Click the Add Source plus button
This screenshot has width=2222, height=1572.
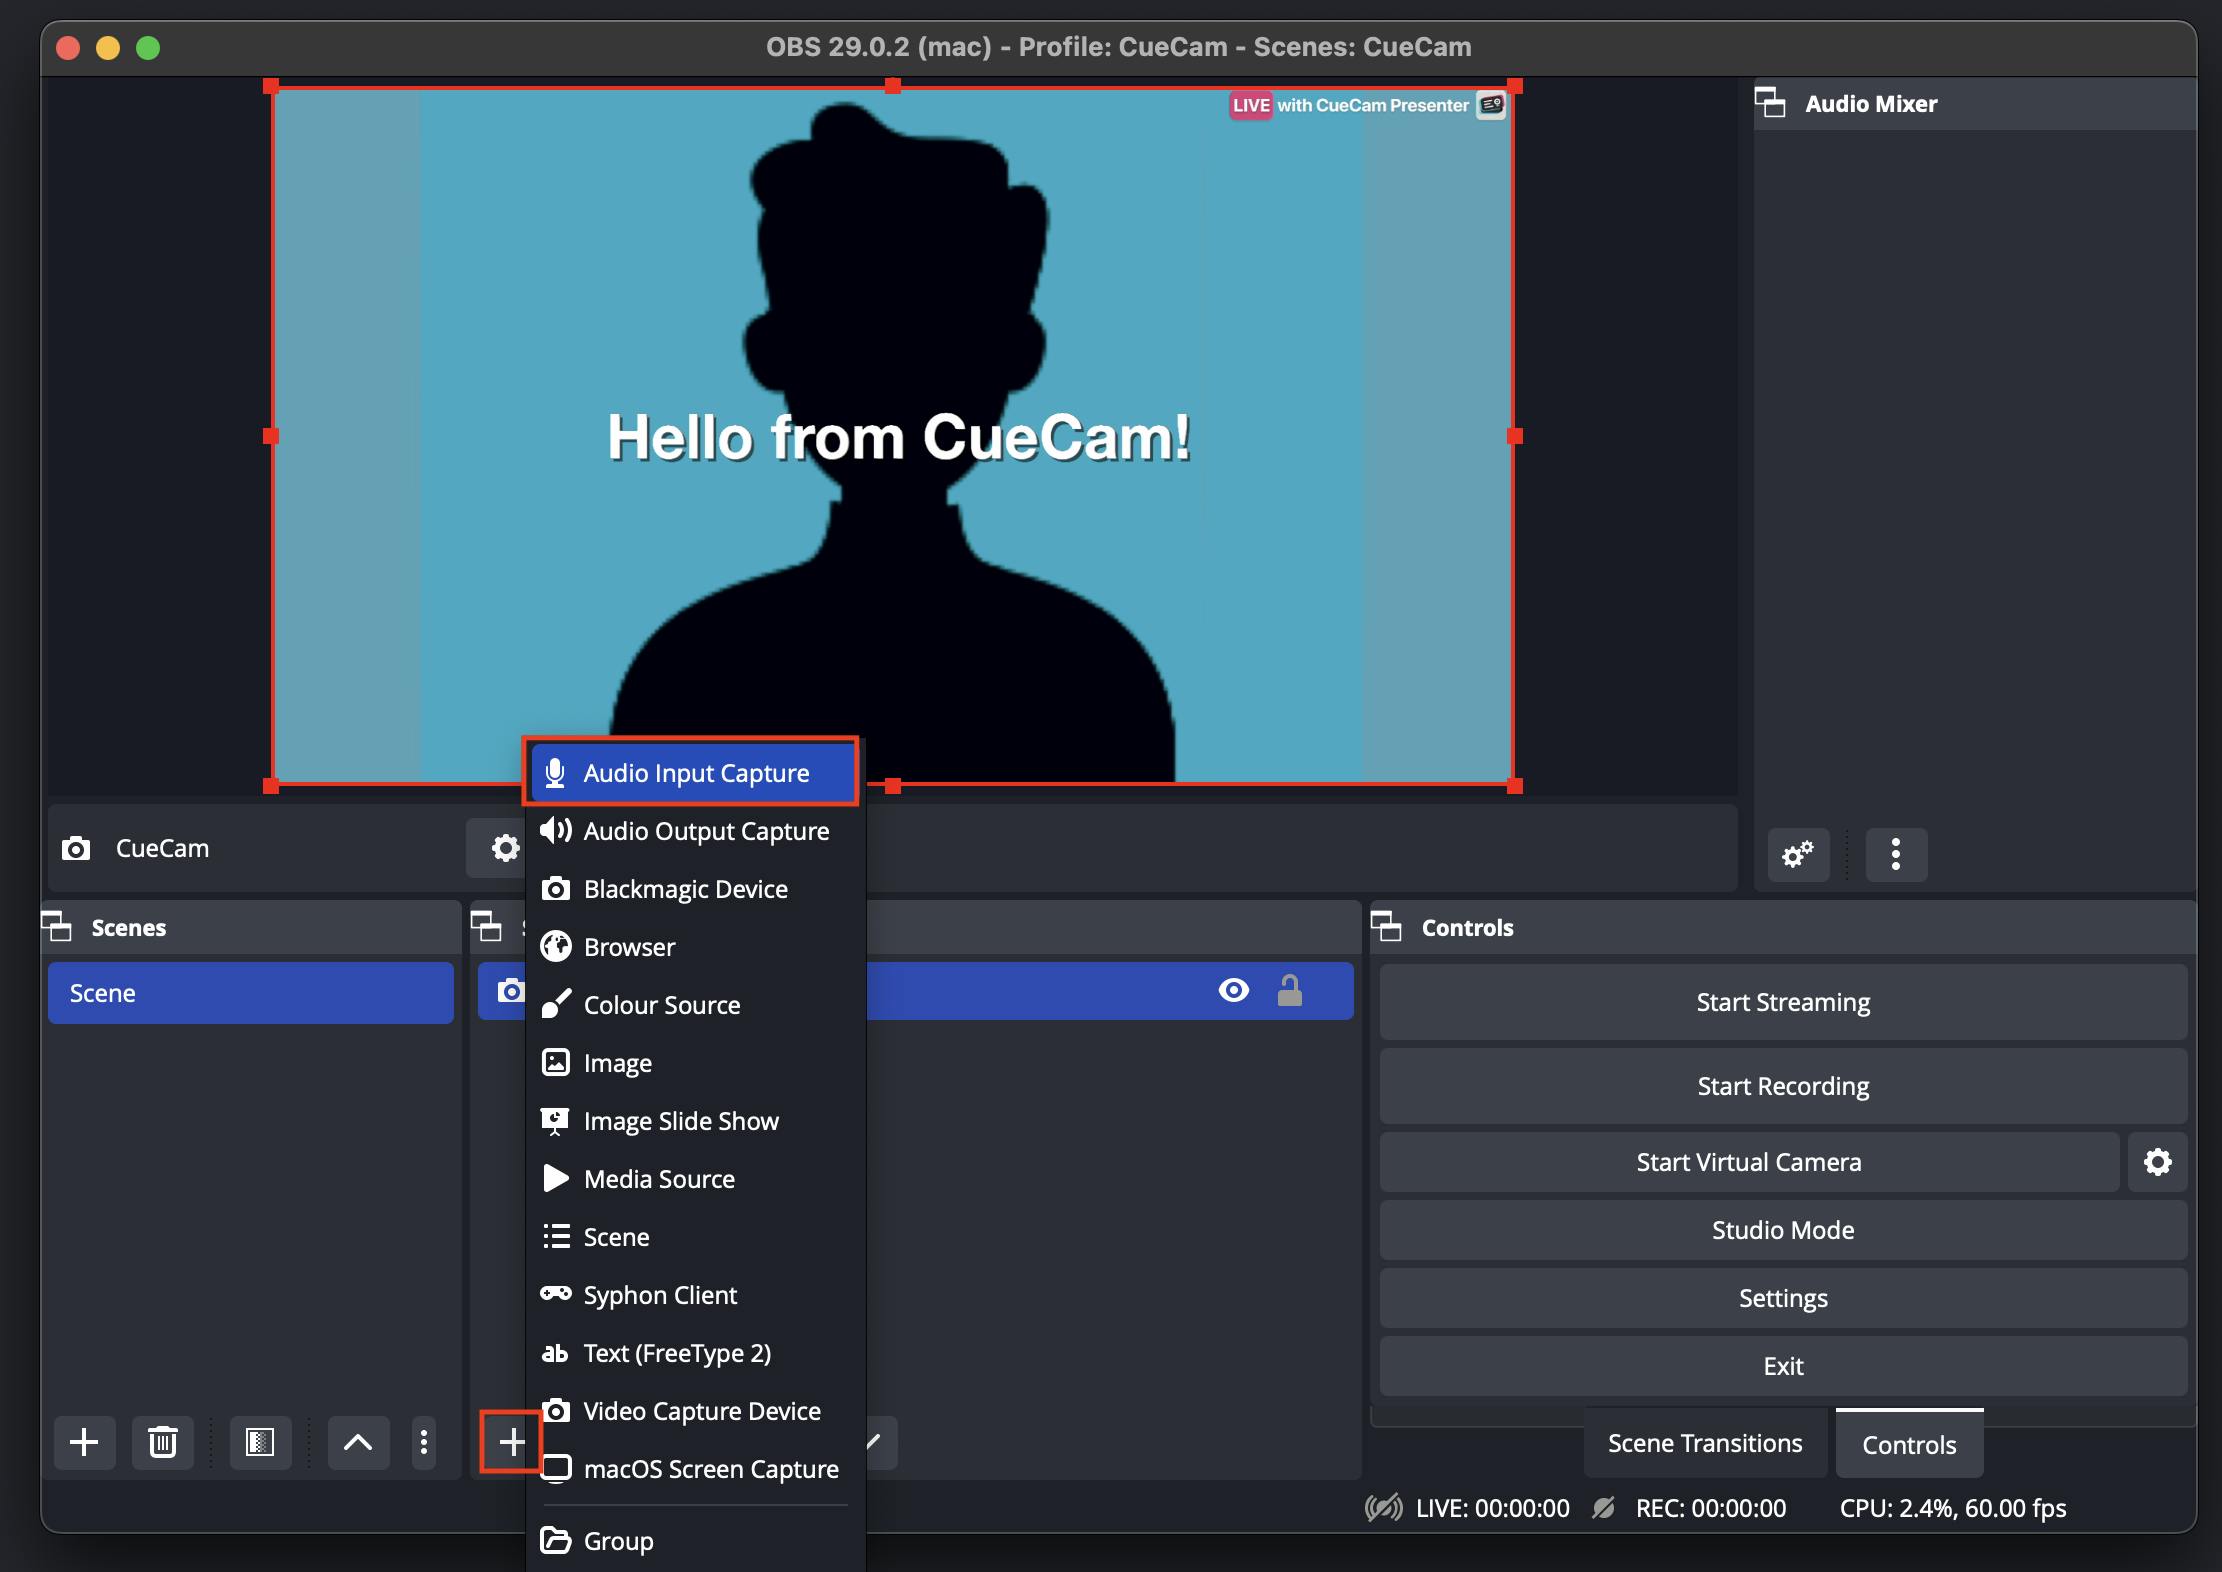pos(511,1442)
